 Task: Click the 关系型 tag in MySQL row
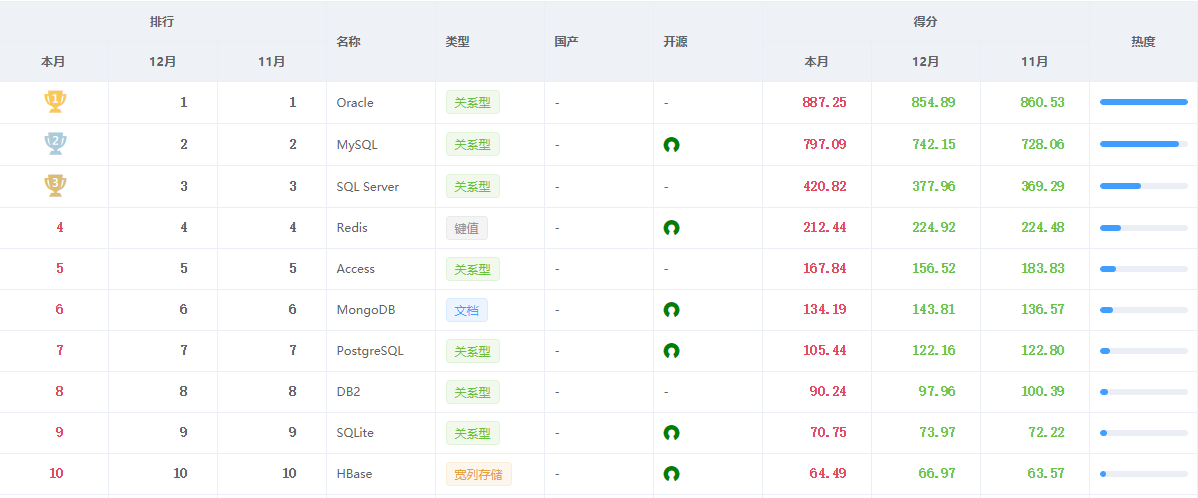473,144
